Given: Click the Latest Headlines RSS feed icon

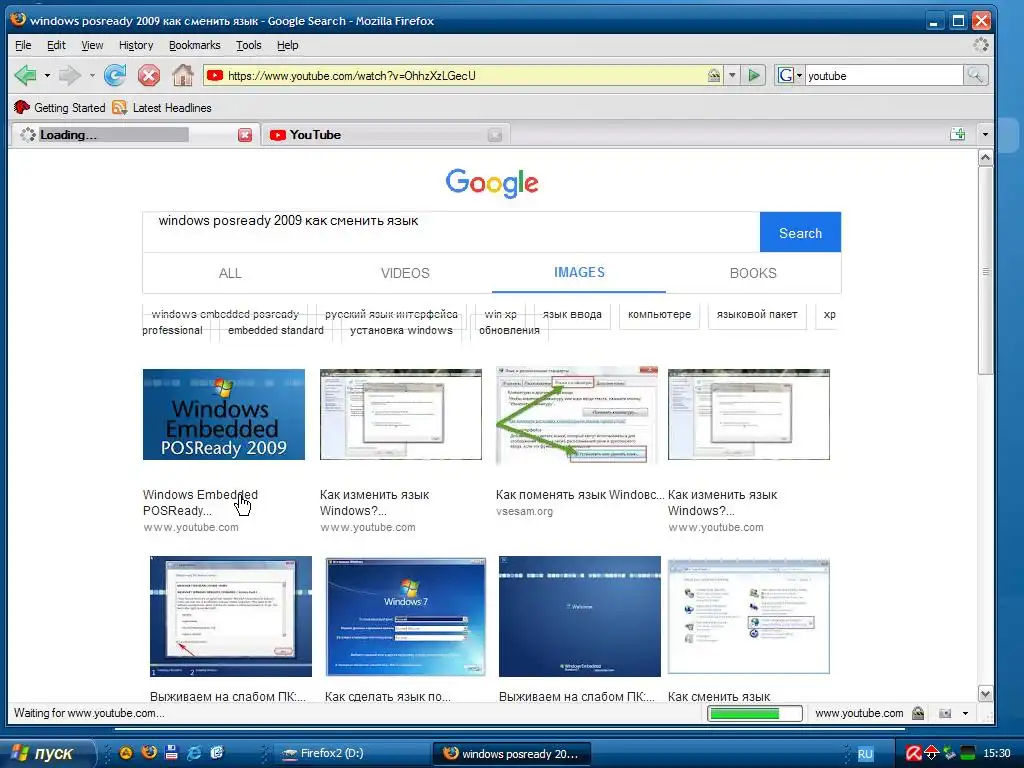Looking at the screenshot, I should point(120,107).
